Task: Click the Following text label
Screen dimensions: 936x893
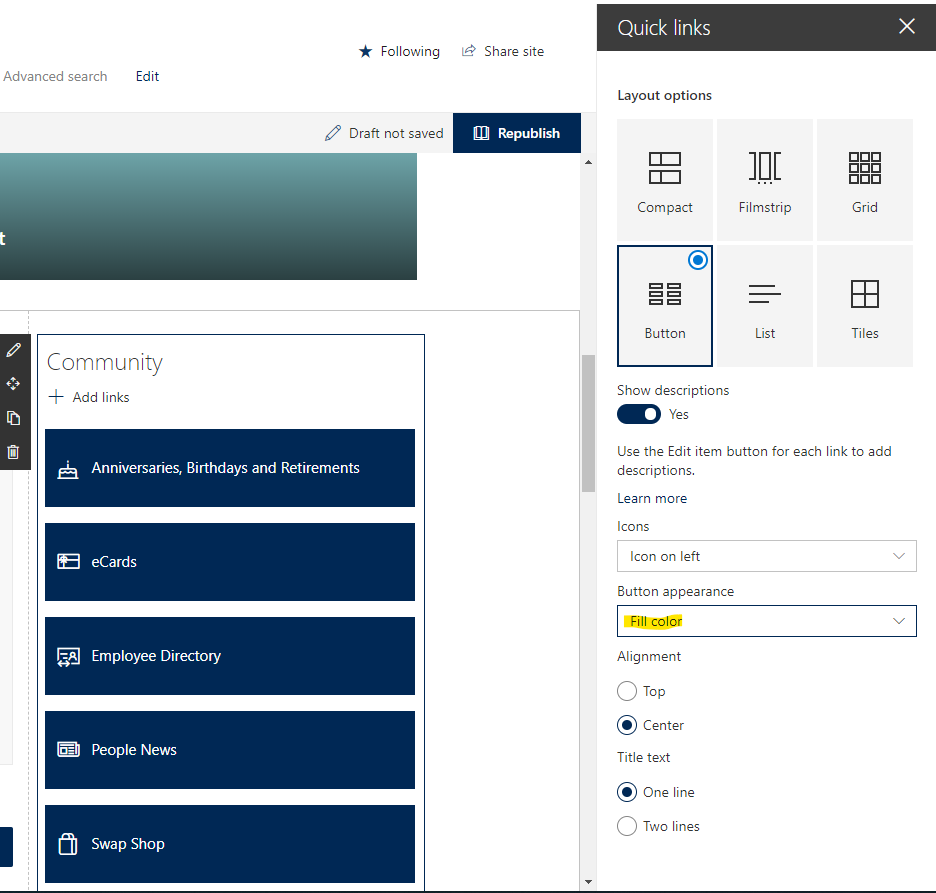Action: point(410,51)
